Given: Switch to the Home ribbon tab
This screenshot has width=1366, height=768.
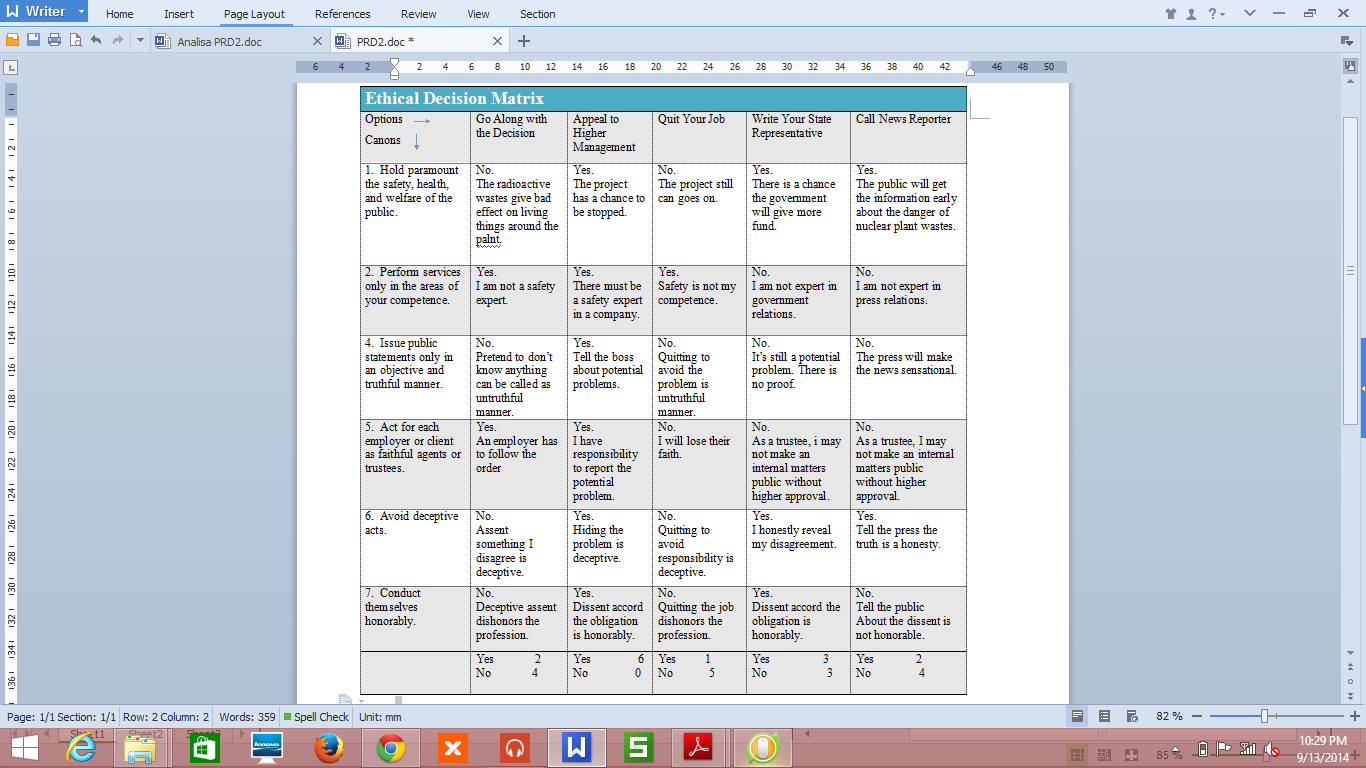Looking at the screenshot, I should pos(119,14).
